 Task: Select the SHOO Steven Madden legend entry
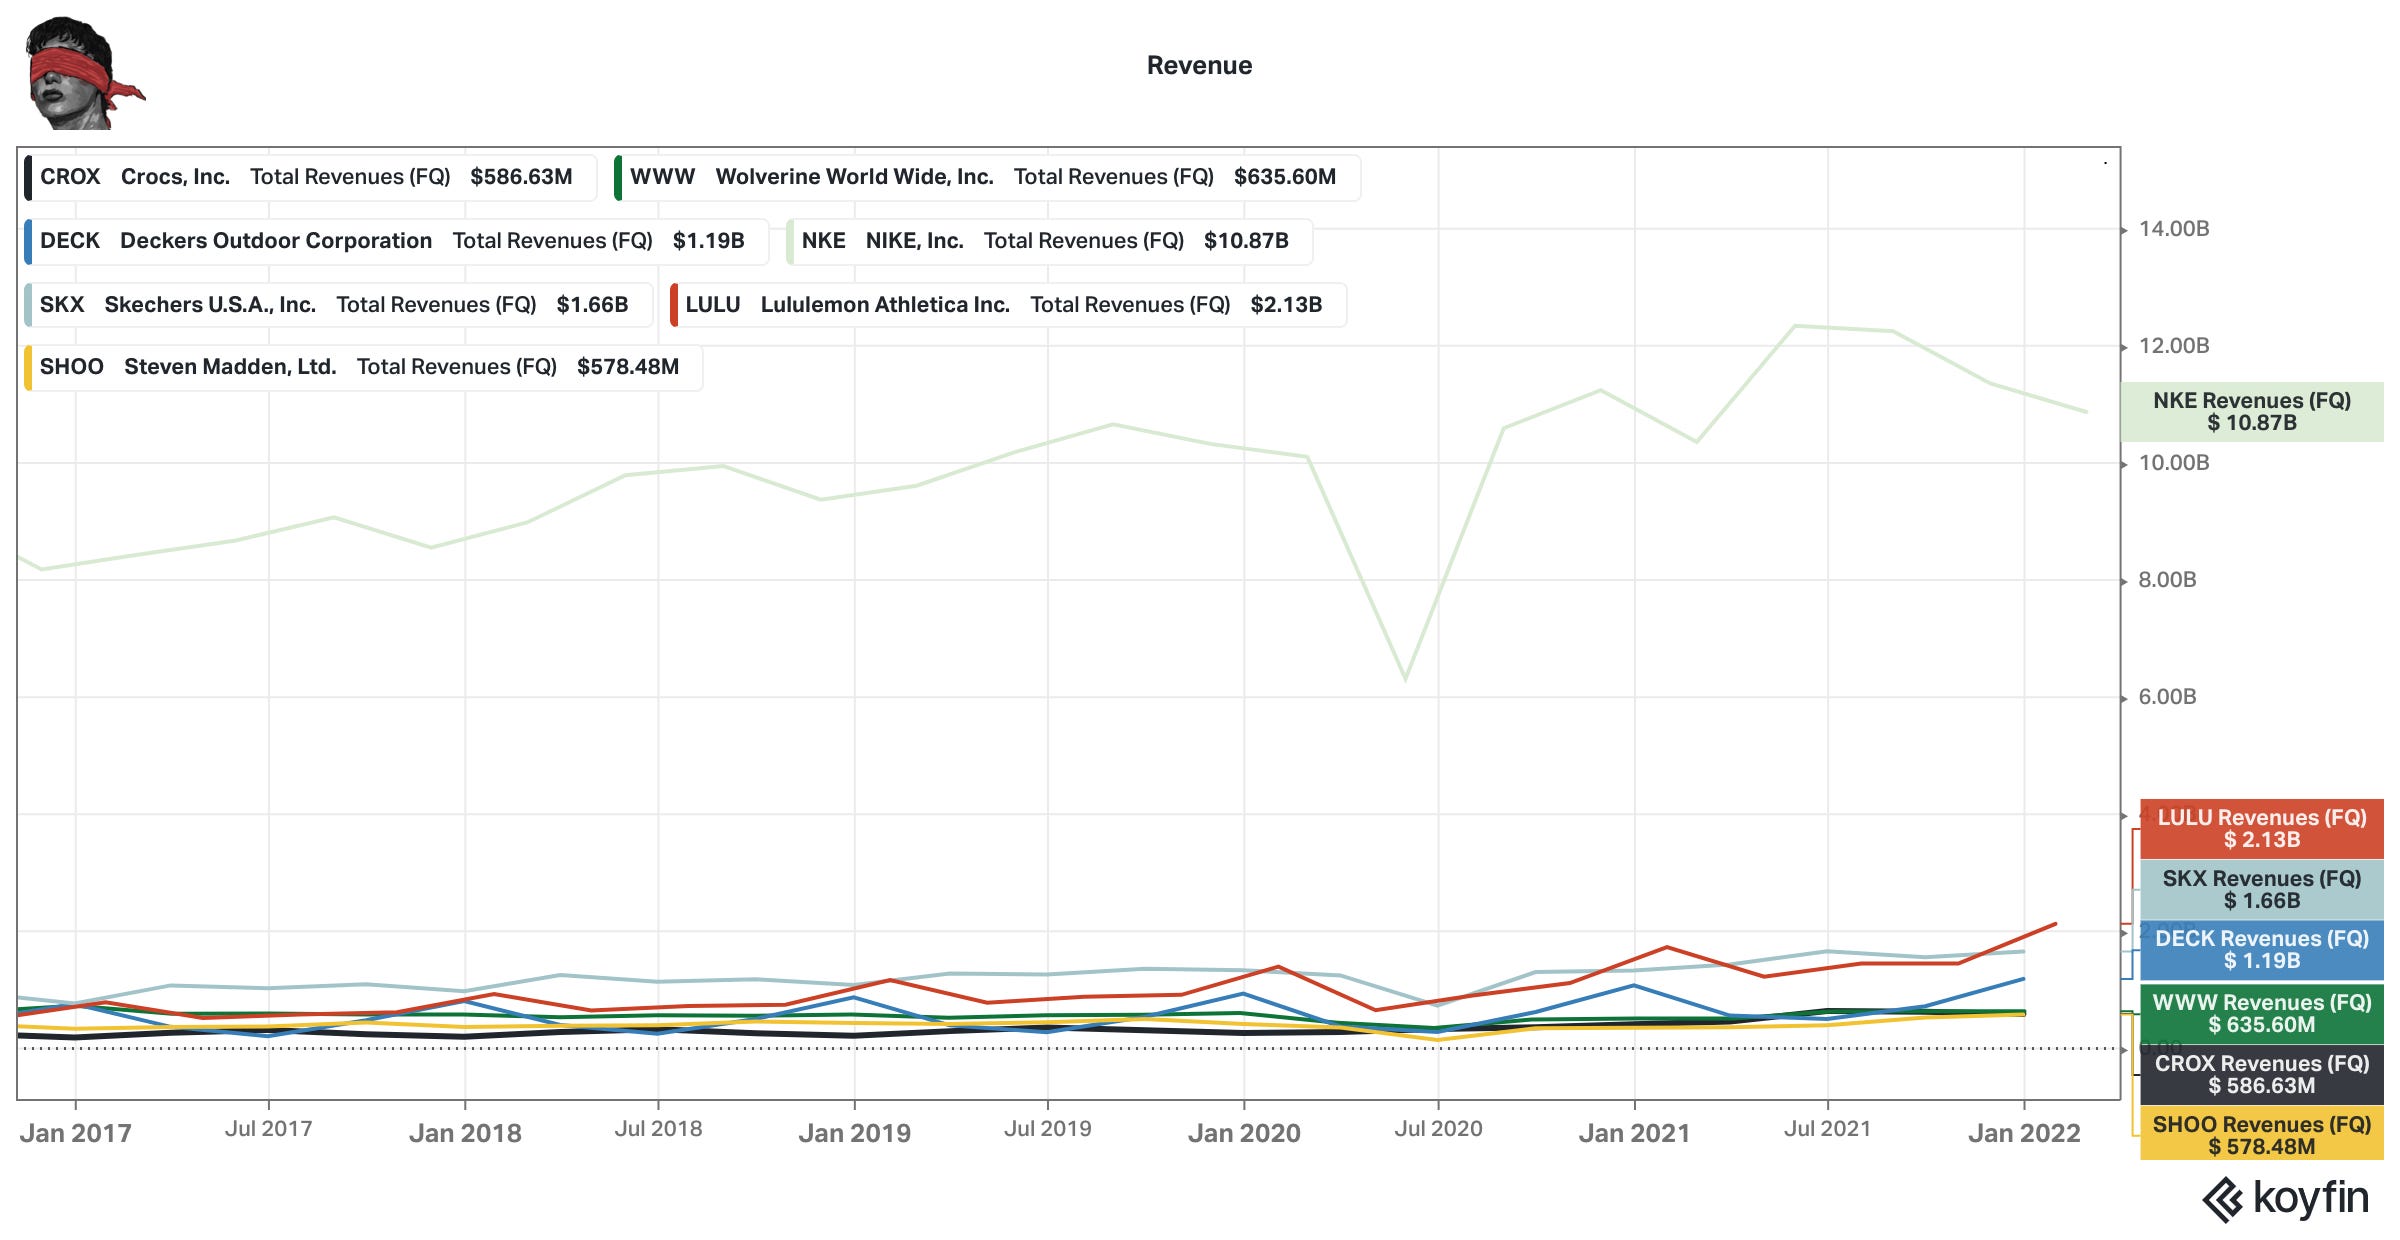363,367
